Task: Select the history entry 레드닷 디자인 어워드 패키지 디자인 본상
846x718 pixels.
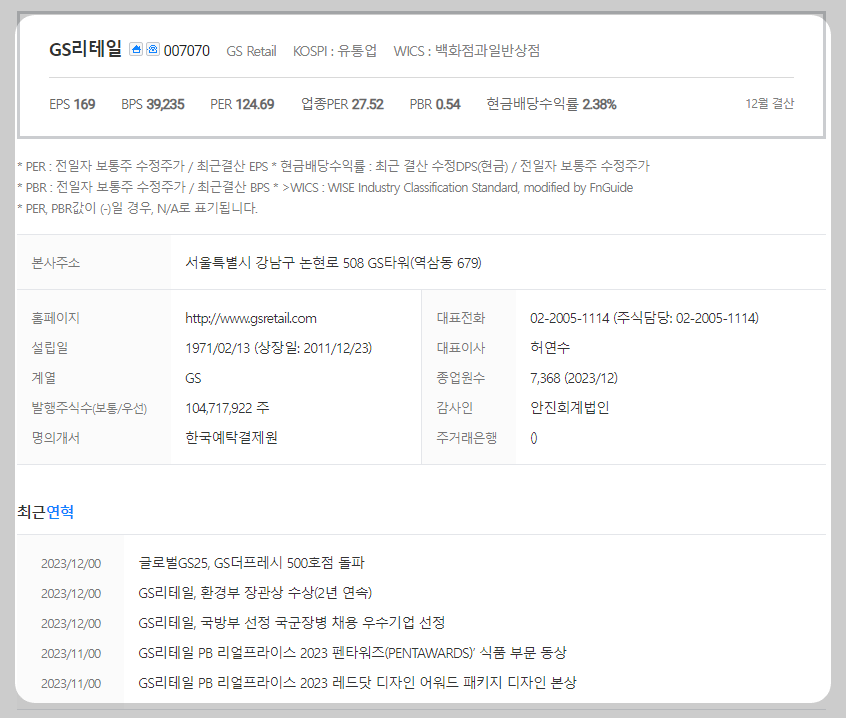Action: pyautogui.click(x=358, y=683)
